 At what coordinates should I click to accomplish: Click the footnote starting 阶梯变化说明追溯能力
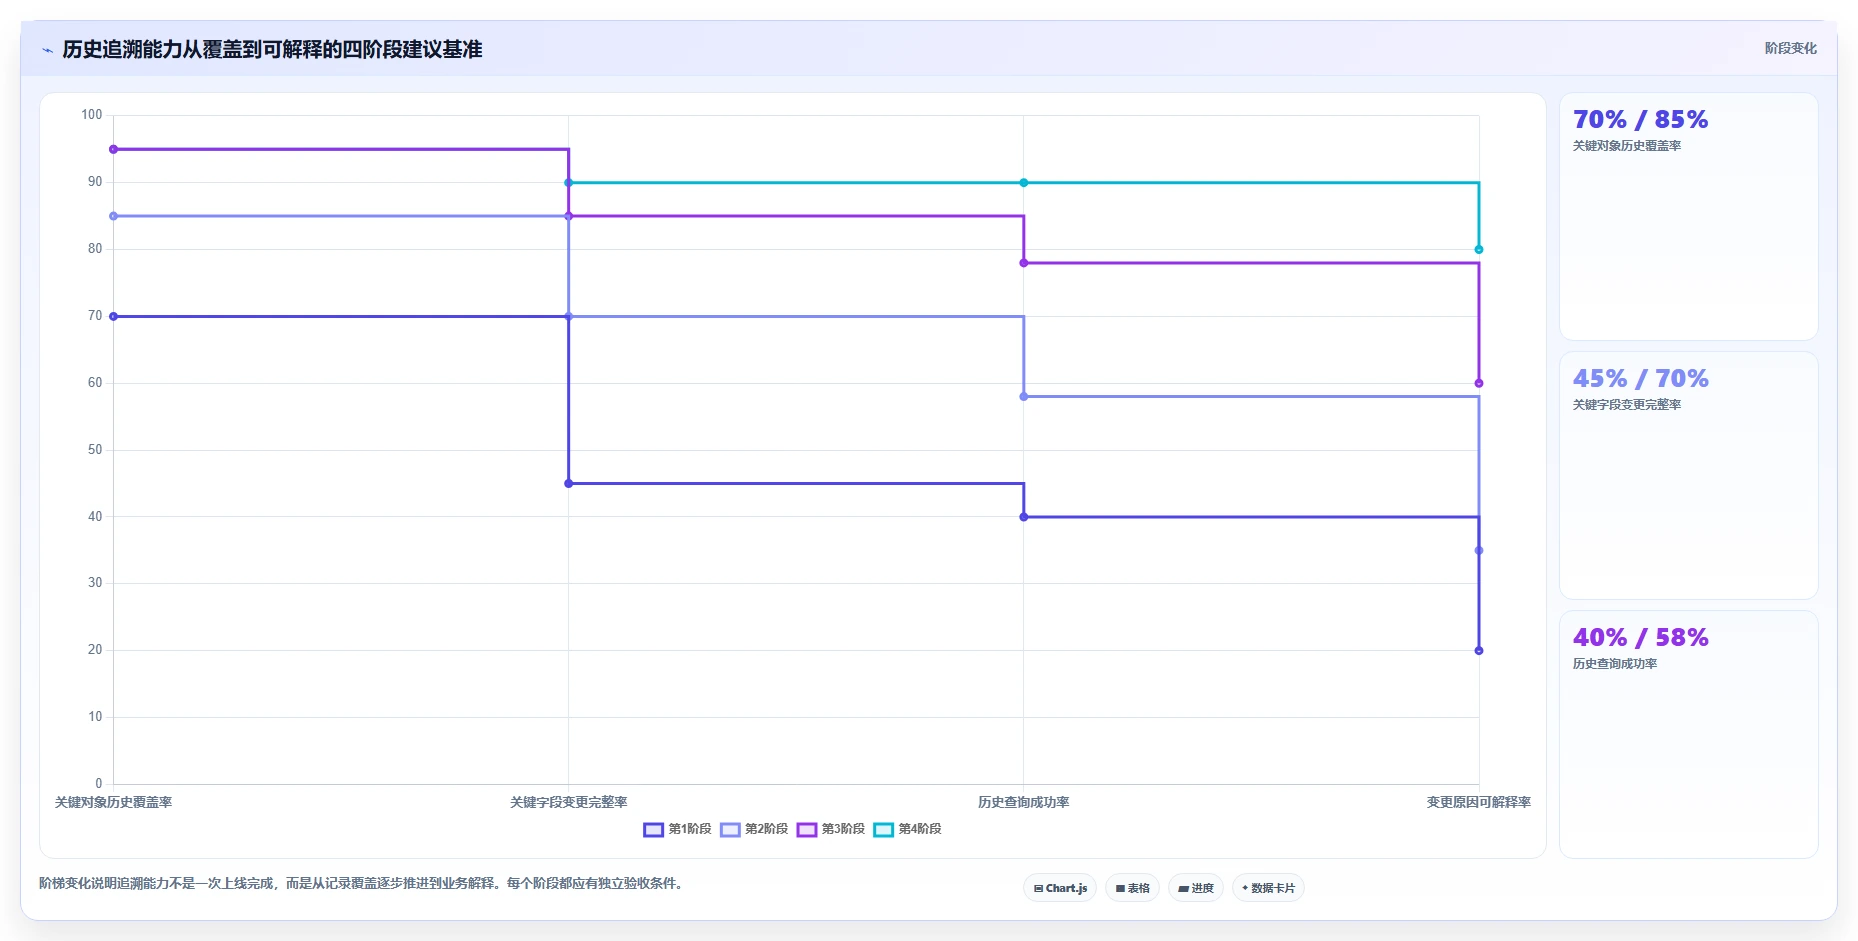(363, 883)
